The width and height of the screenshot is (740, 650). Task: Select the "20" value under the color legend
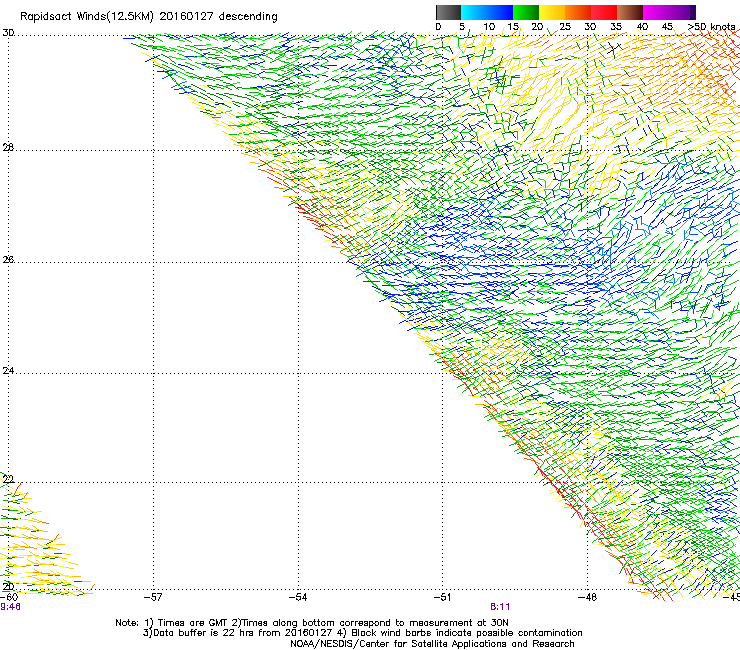click(537, 27)
